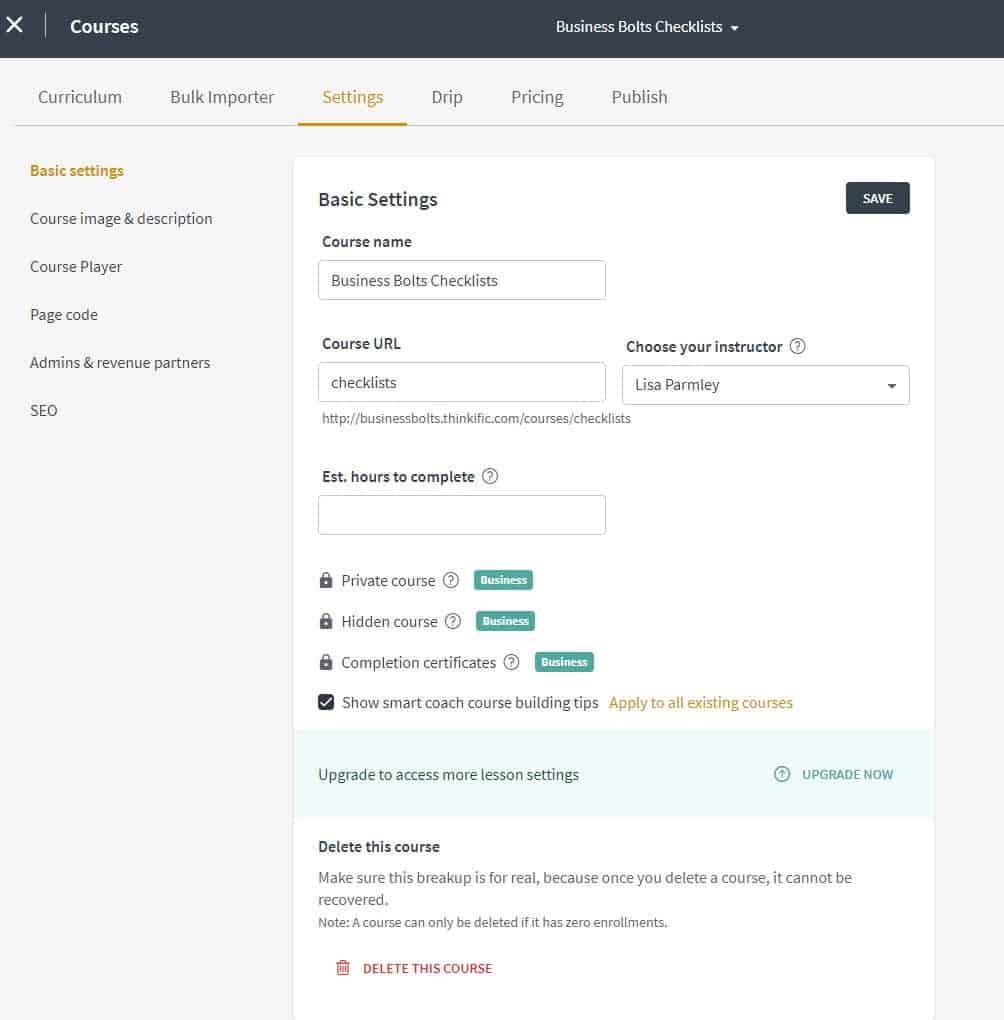Image resolution: width=1004 pixels, height=1020 pixels.
Task: Open help icon next to Hidden course
Action: tap(453, 621)
